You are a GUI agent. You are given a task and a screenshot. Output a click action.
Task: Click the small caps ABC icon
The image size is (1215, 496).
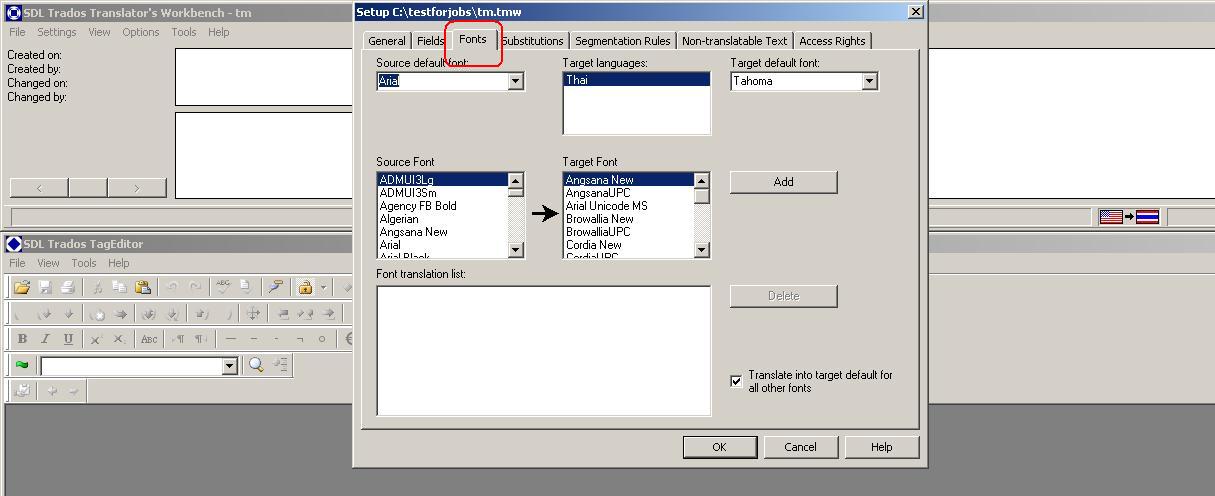tap(149, 339)
